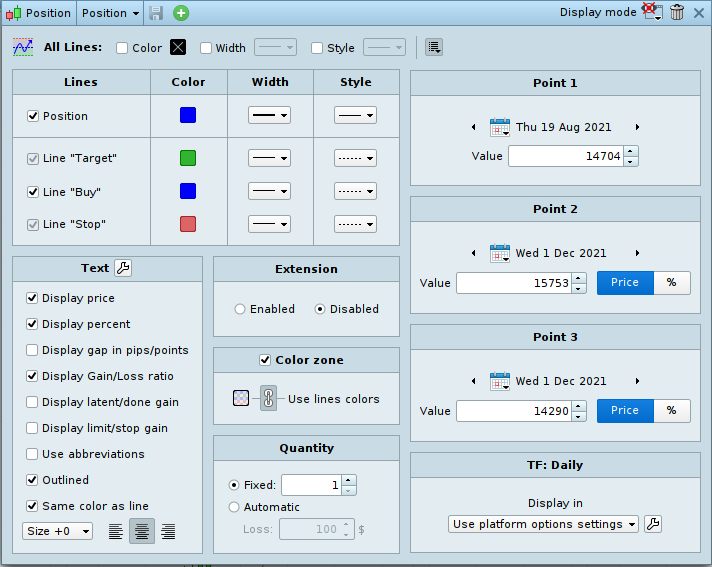
Task: Go to next date for Point 2
Action: (637, 253)
